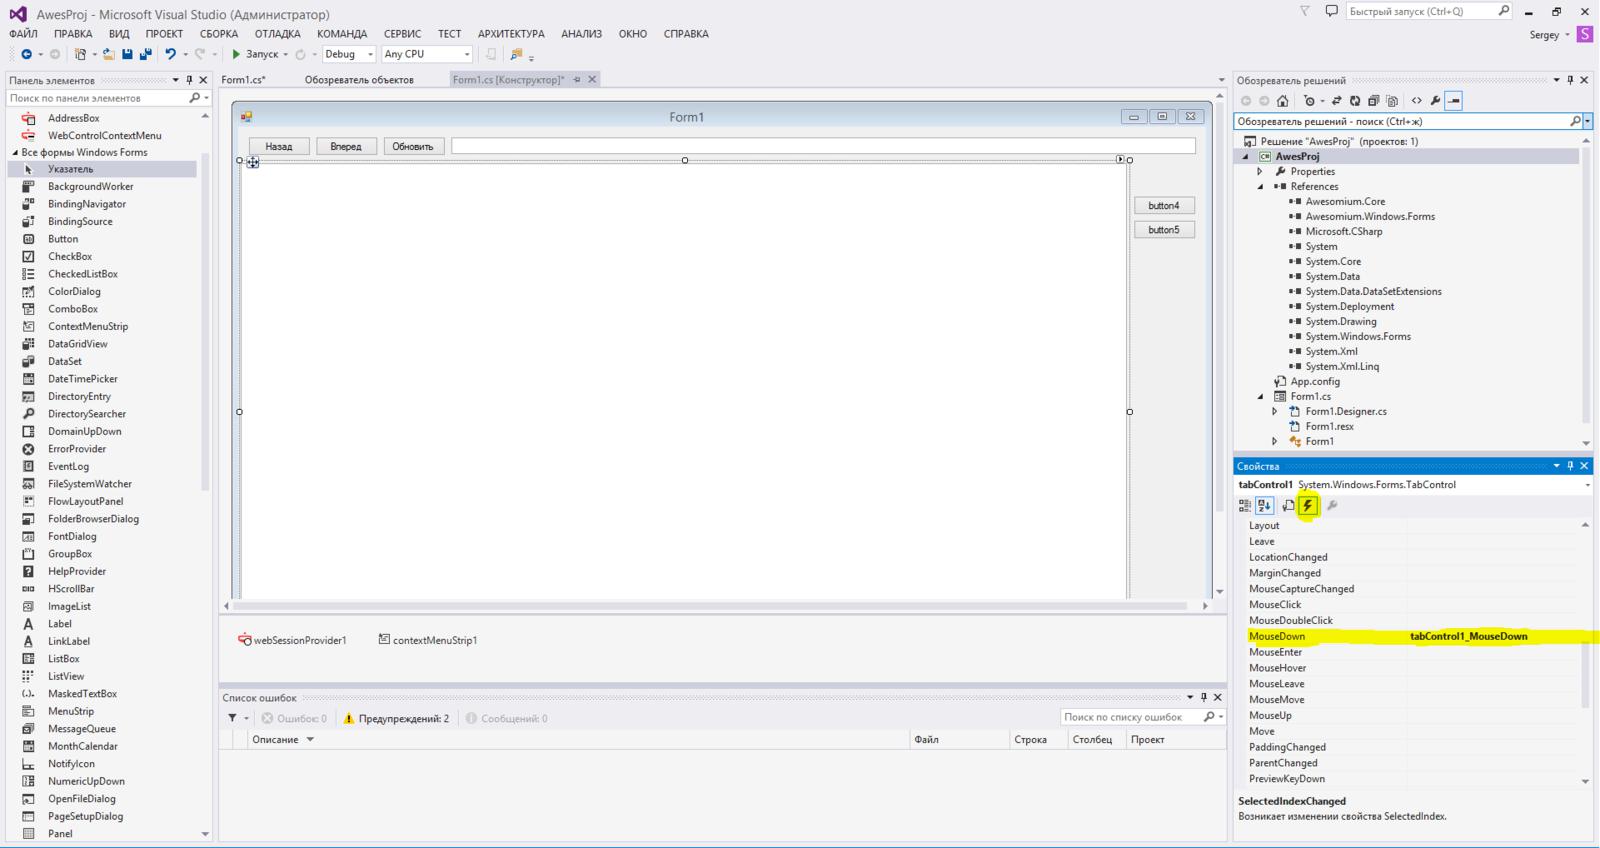Show events with the lightning bolt icon
The image size is (1600, 848).
(1307, 506)
